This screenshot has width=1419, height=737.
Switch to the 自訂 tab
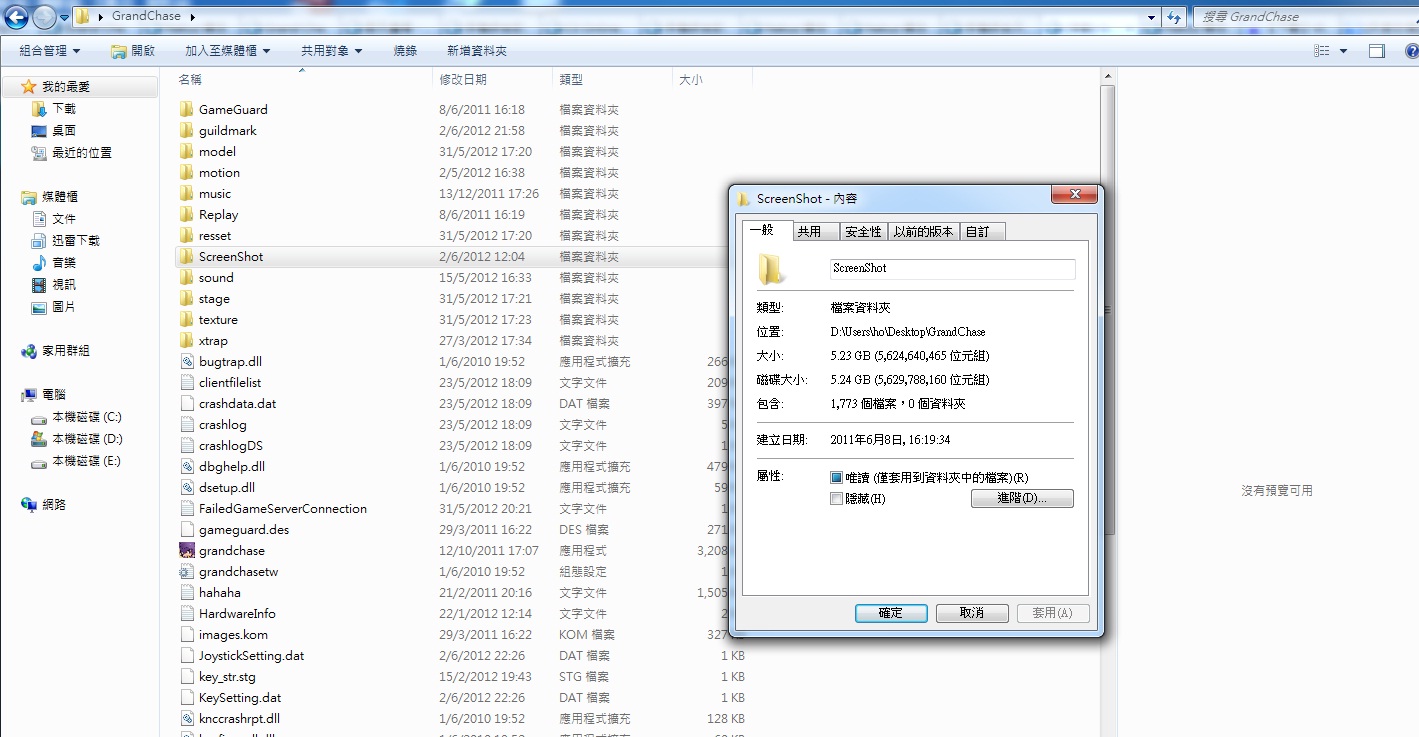[x=983, y=232]
